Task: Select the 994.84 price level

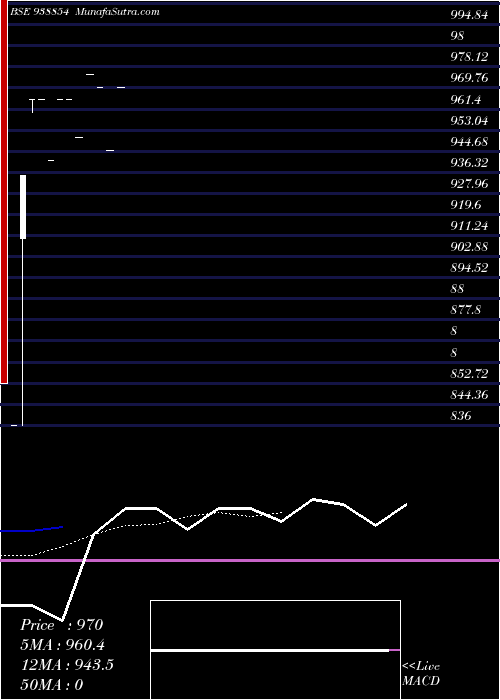Action: [x=469, y=15]
